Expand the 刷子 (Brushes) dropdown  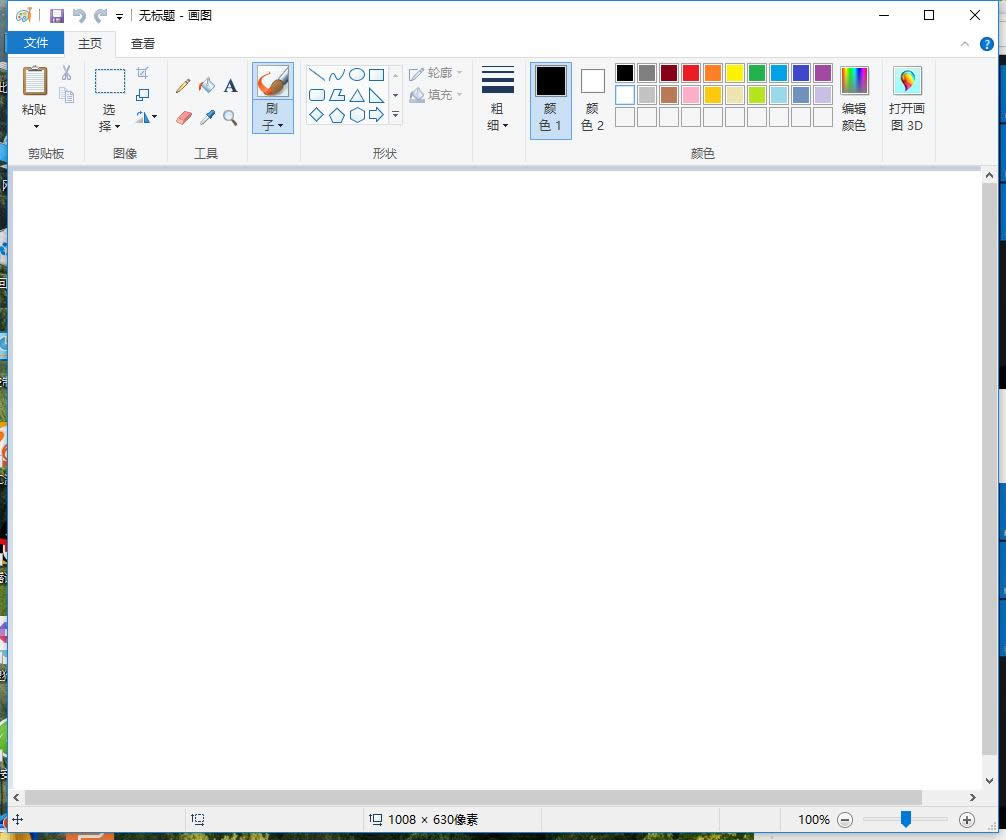pyautogui.click(x=272, y=122)
